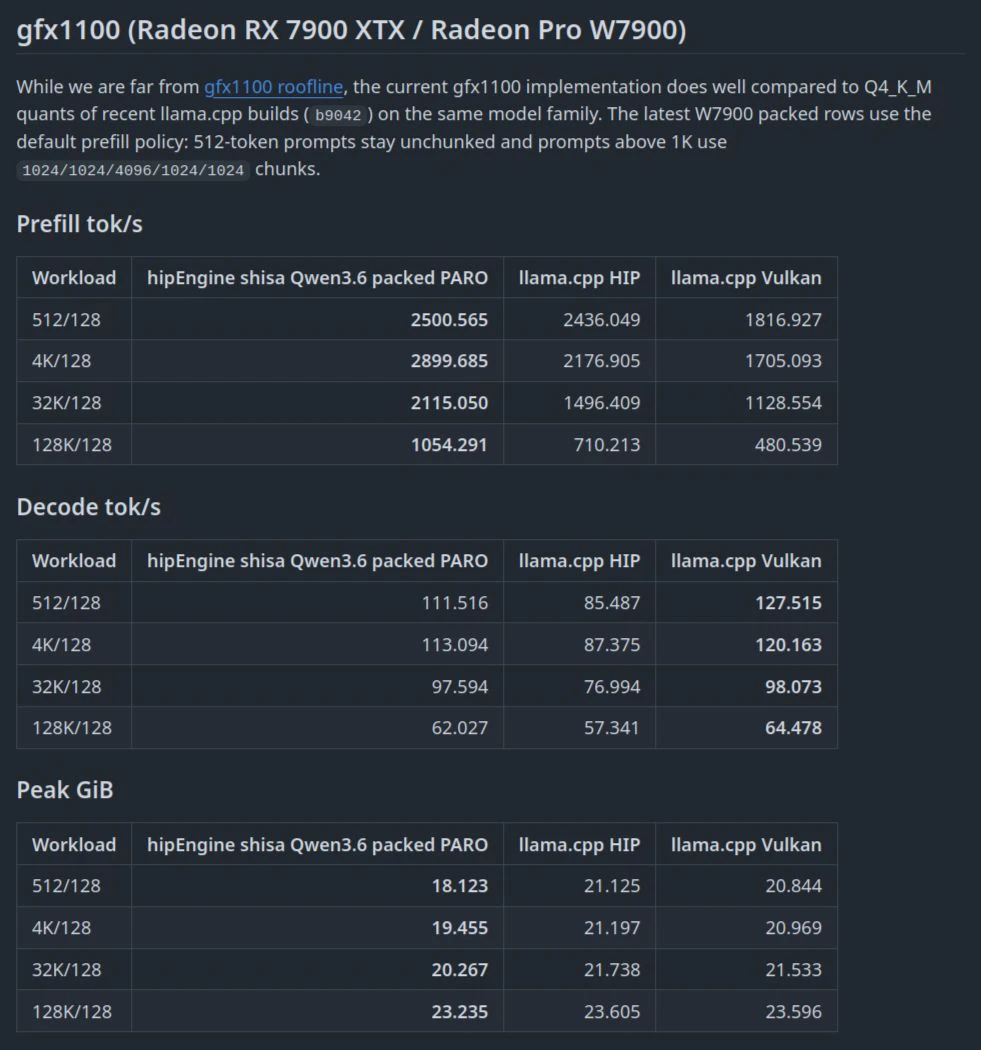Click Decode table Workload column header

[74, 560]
